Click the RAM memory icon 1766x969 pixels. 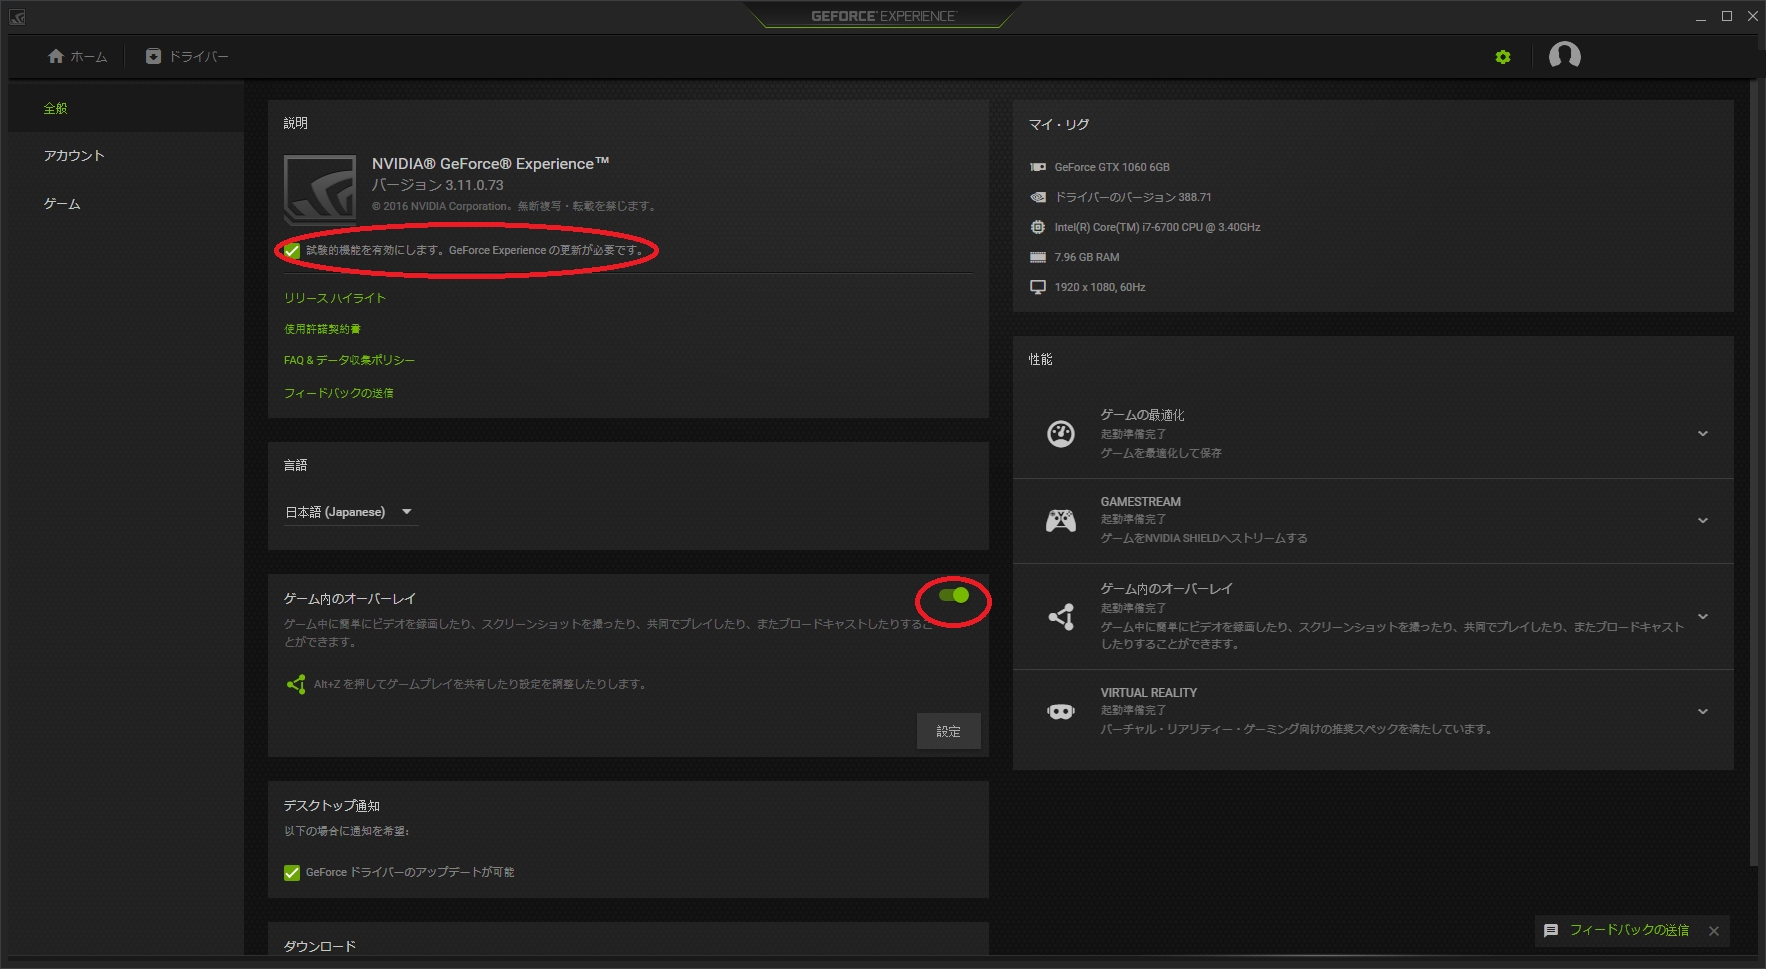pyautogui.click(x=1038, y=257)
